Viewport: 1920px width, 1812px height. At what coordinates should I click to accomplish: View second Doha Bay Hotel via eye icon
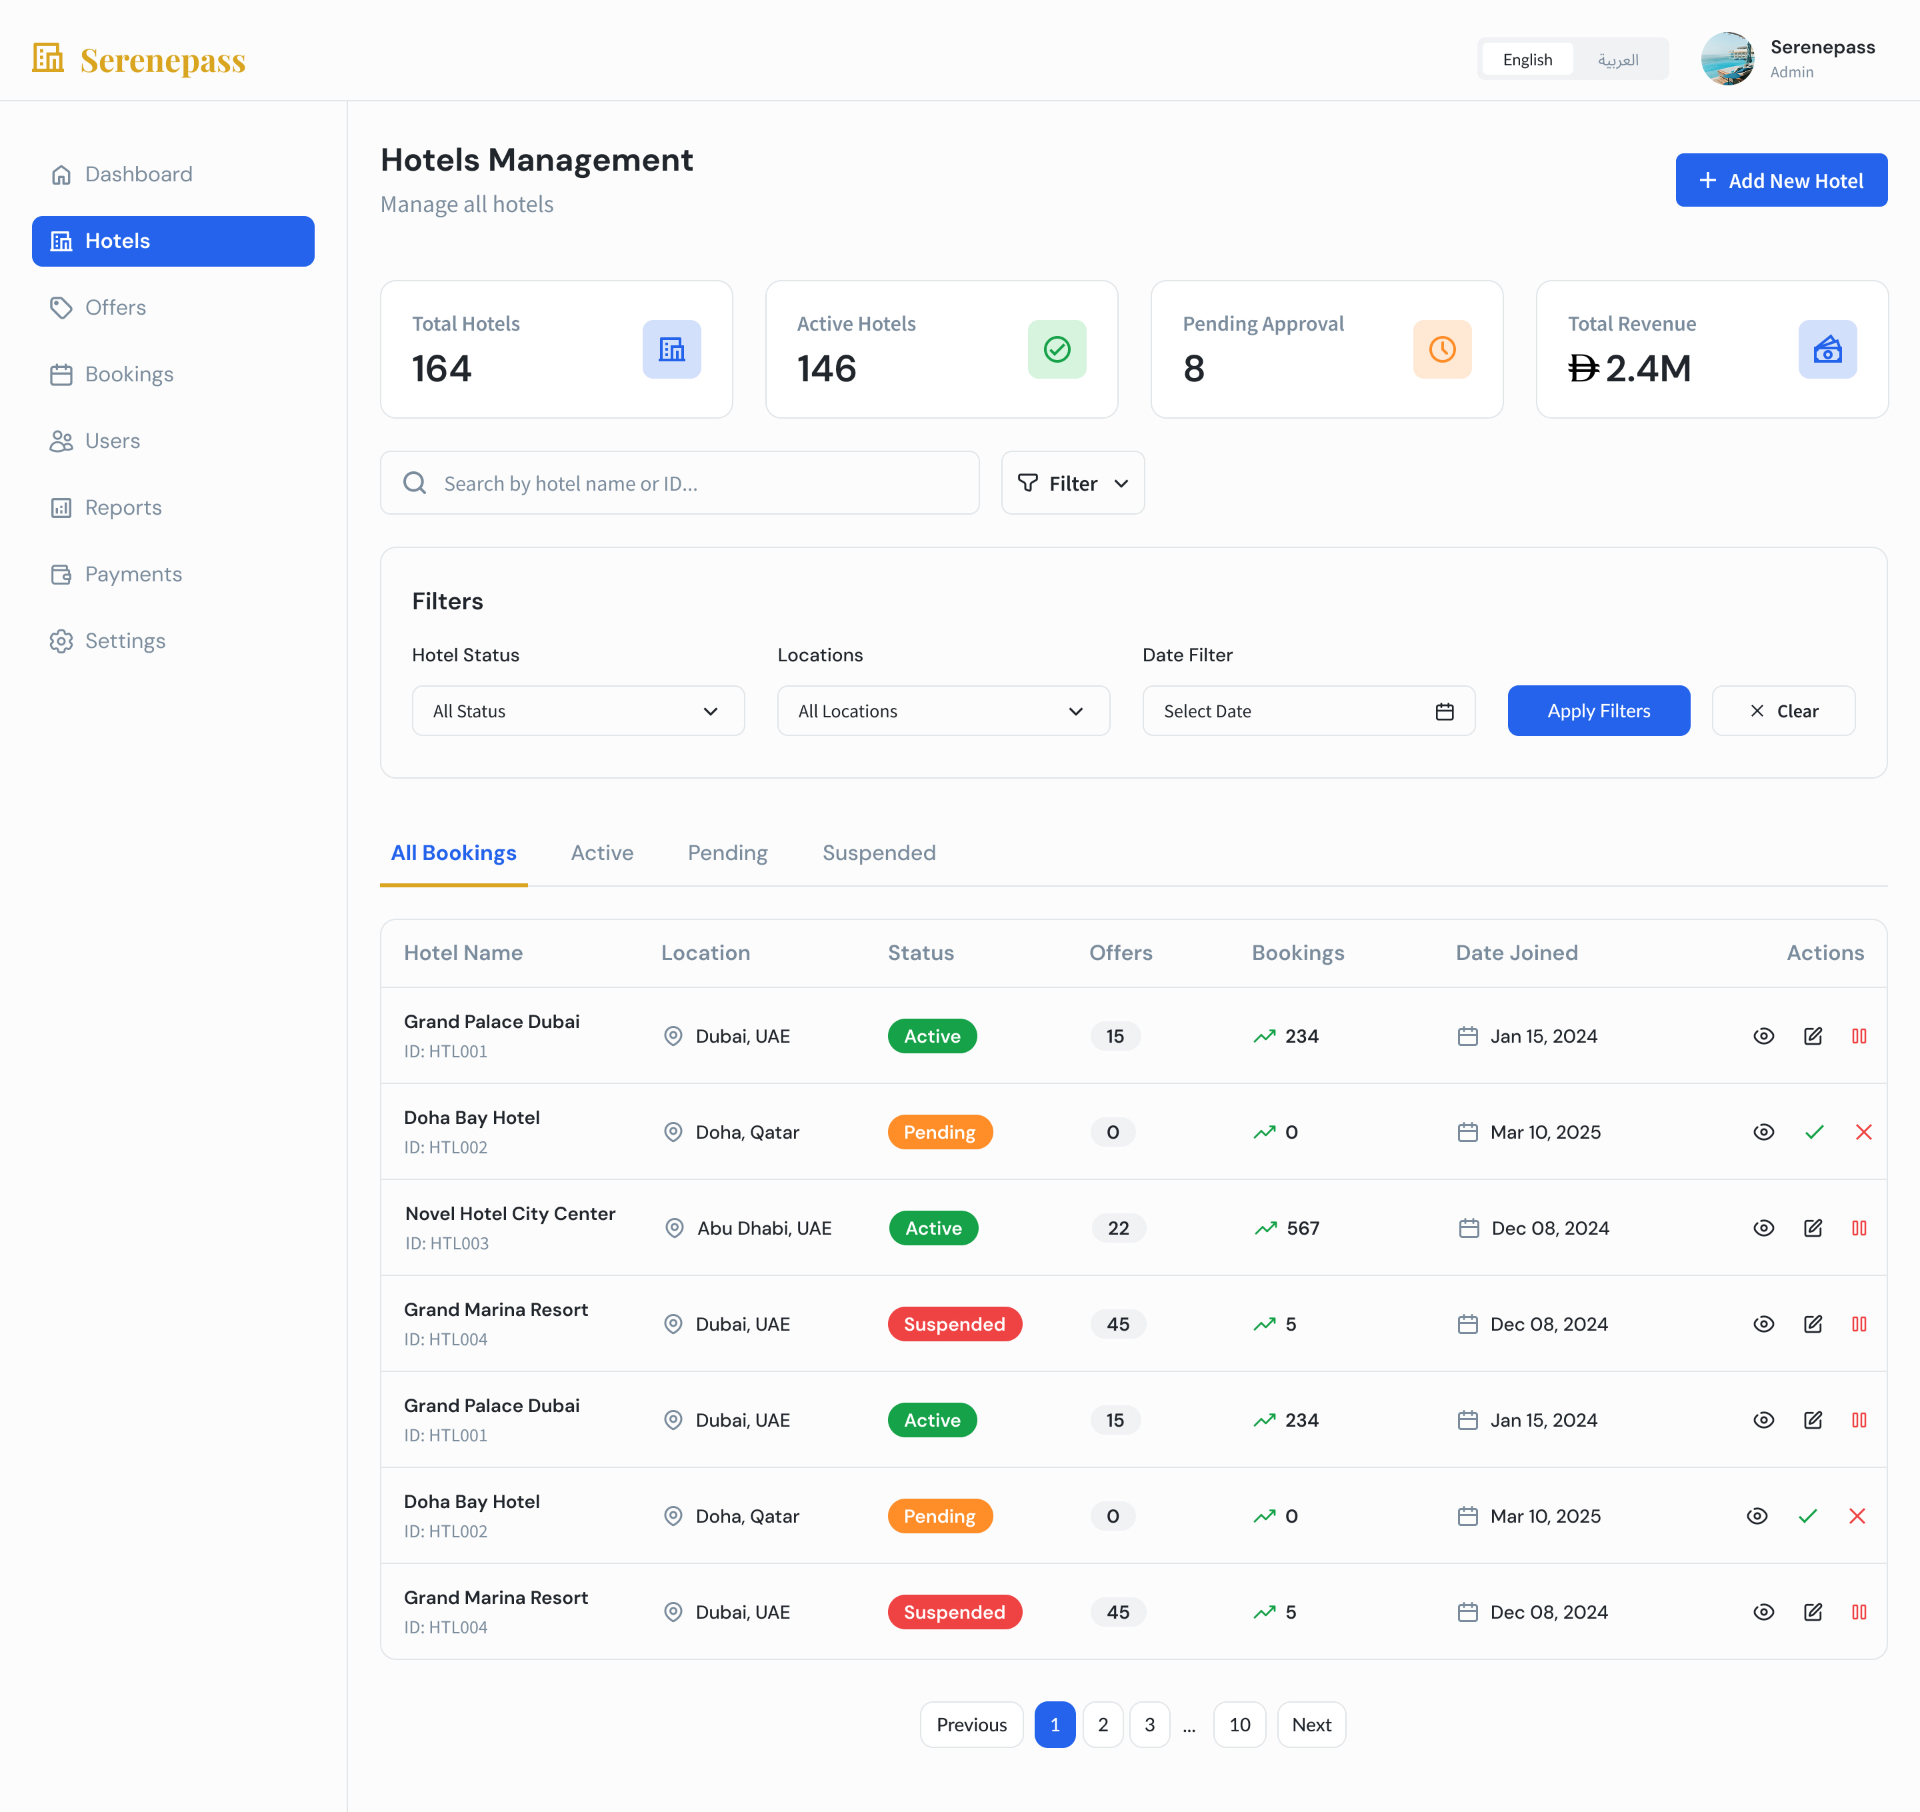(x=1757, y=1516)
